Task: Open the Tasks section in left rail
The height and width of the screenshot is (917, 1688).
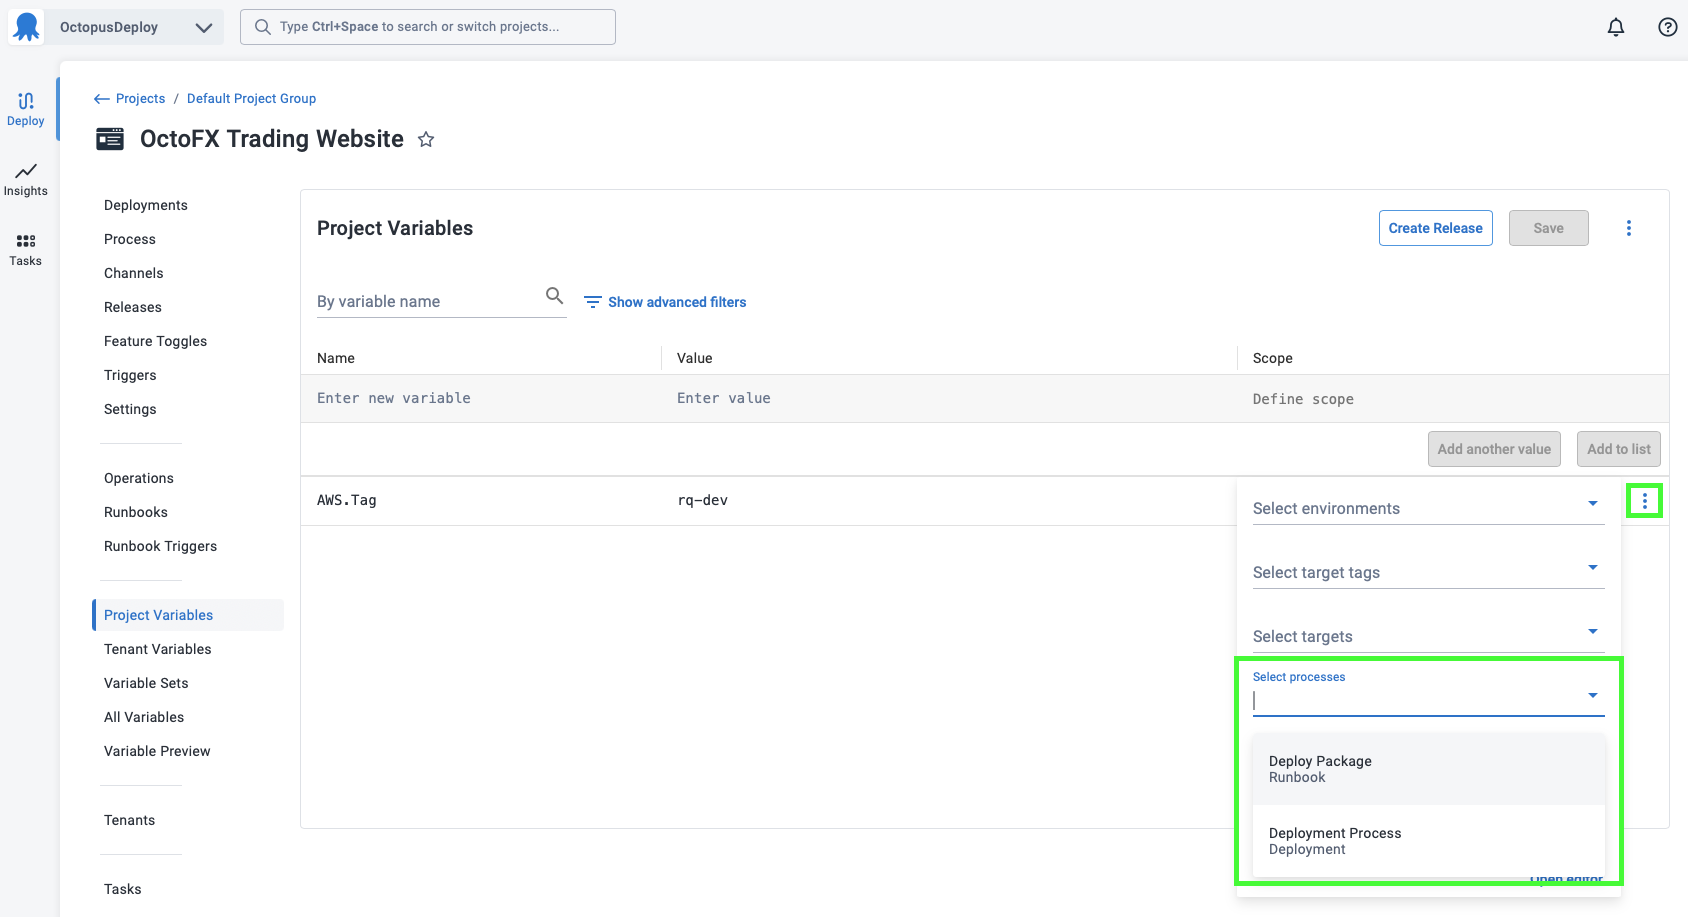Action: point(26,249)
